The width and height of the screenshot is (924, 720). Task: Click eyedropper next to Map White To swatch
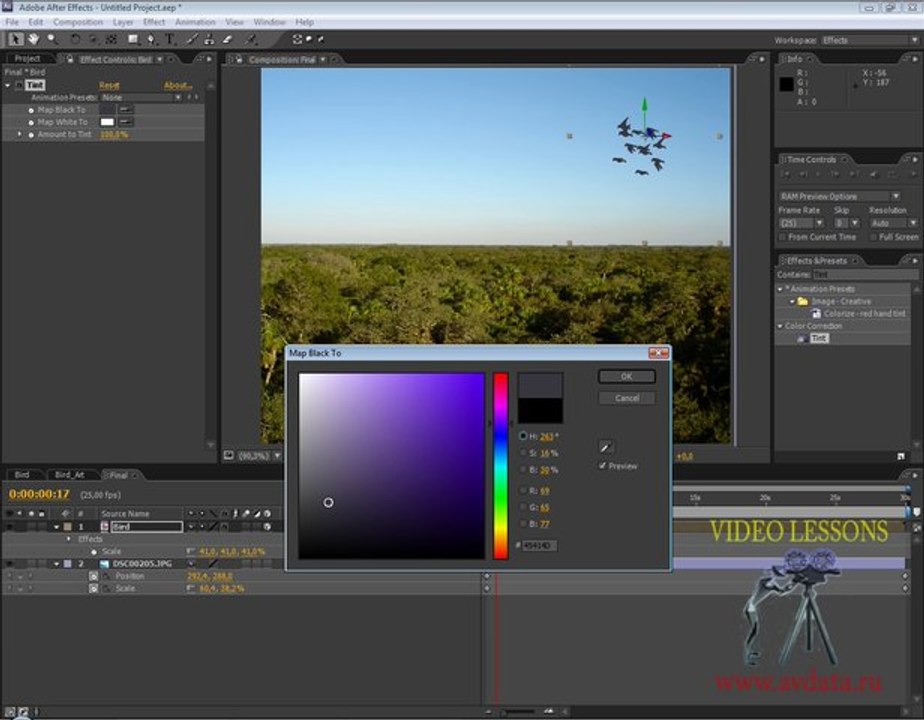(127, 122)
